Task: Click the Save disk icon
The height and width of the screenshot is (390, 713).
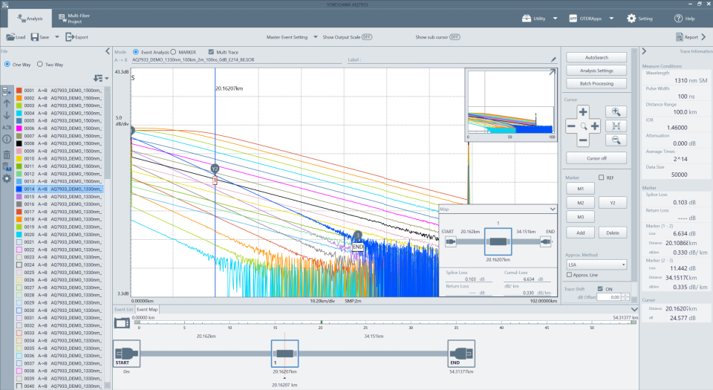Action: pyautogui.click(x=35, y=37)
